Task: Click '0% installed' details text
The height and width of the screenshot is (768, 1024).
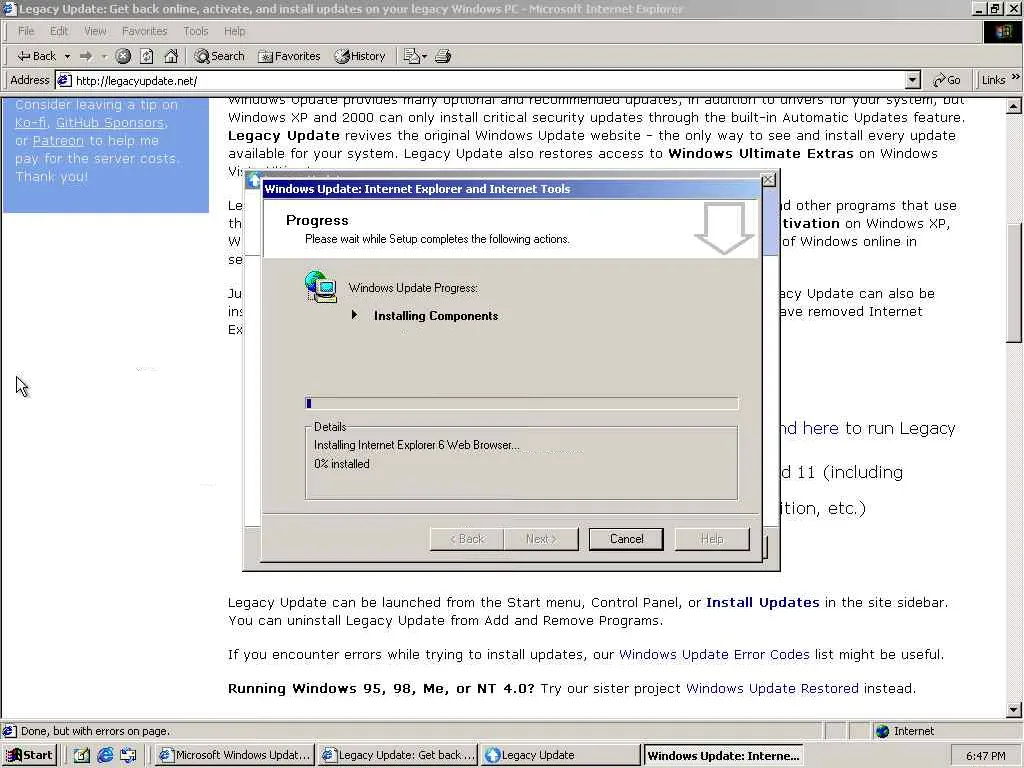Action: 342,464
